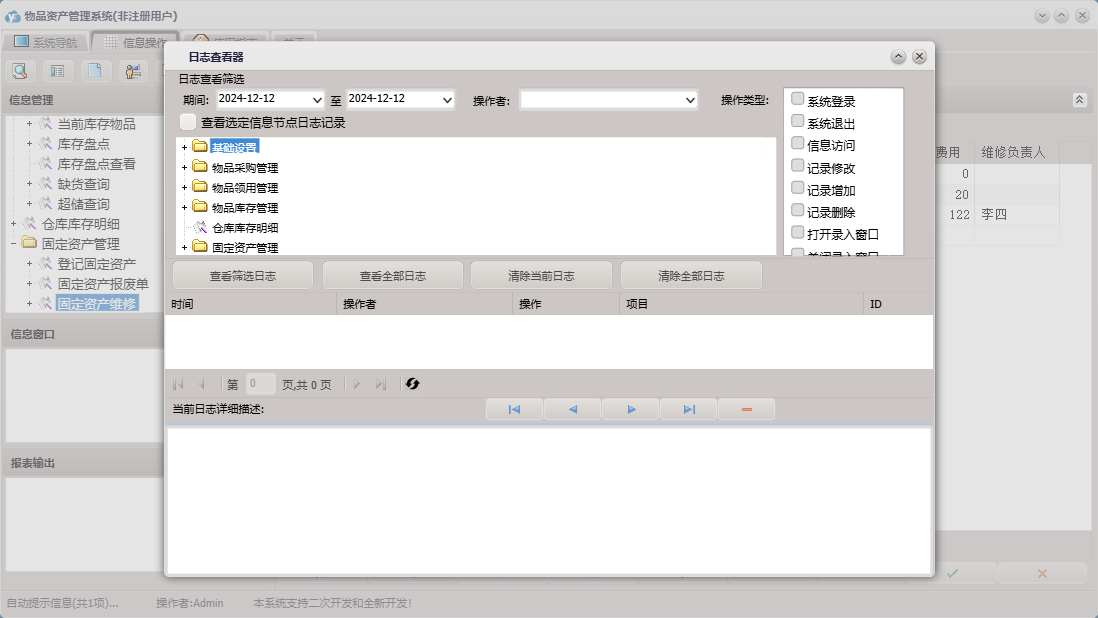
Task: Click the red minus delete record button
Action: click(746, 409)
